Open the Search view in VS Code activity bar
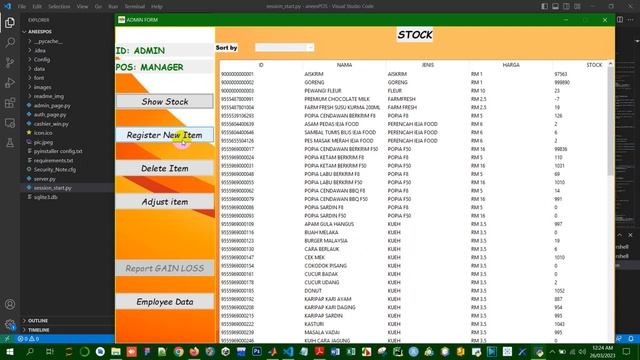Viewport: 640px width, 360px height. point(10,42)
